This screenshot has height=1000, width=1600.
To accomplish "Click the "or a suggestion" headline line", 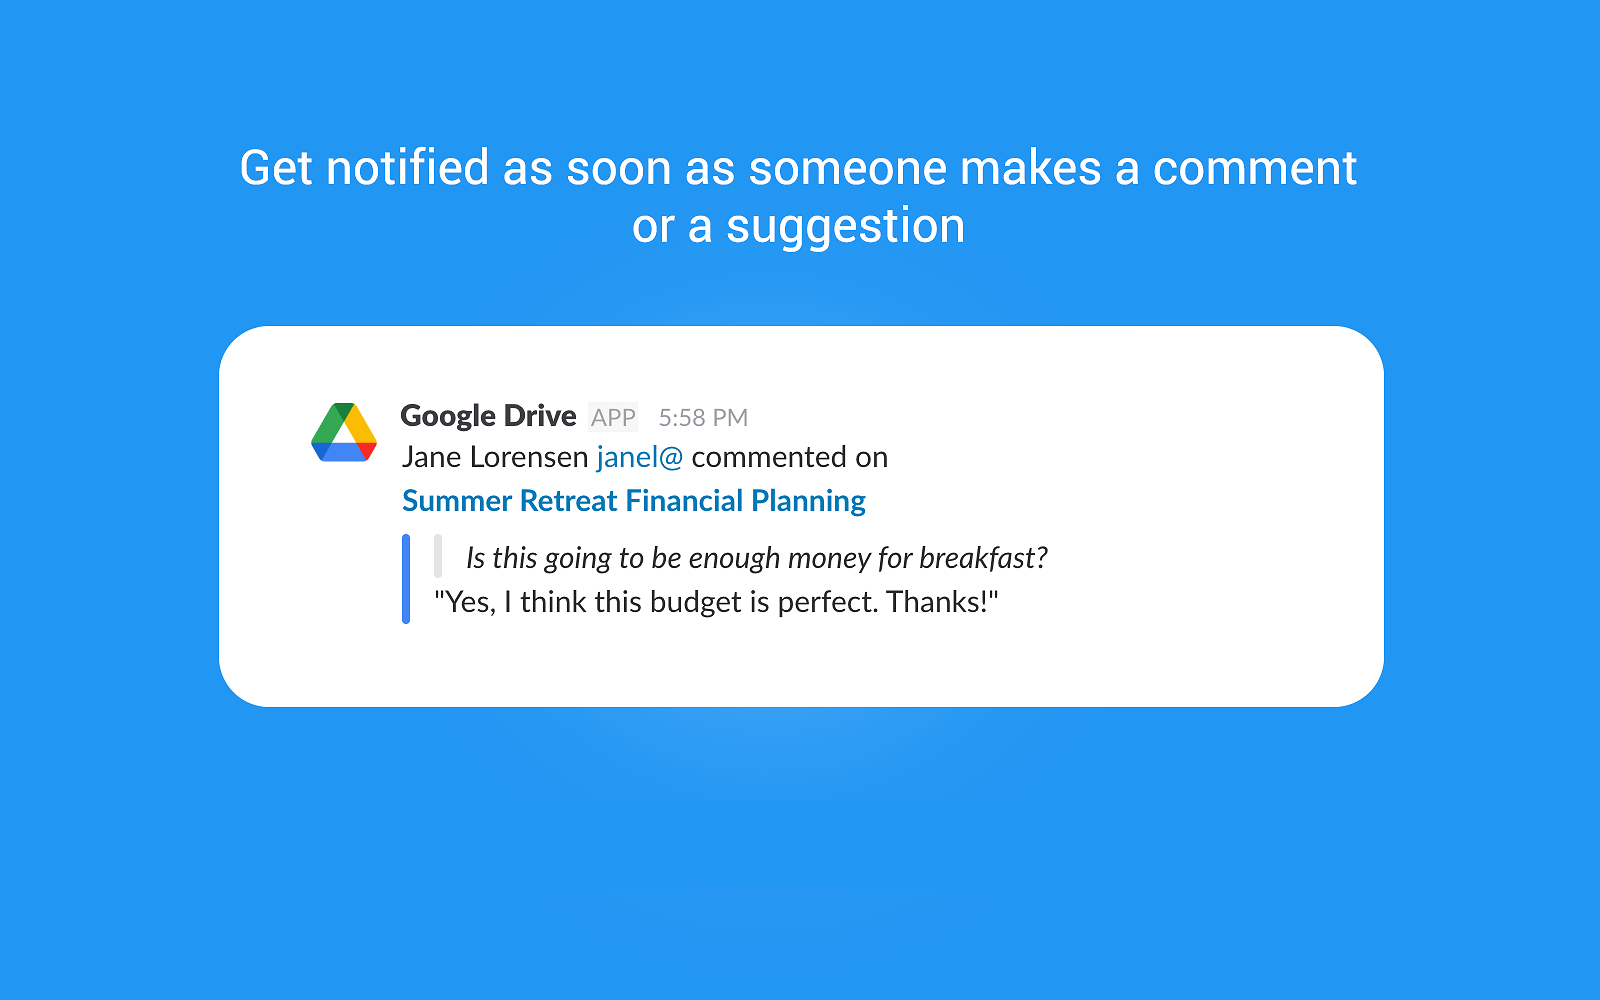I will 798,226.
